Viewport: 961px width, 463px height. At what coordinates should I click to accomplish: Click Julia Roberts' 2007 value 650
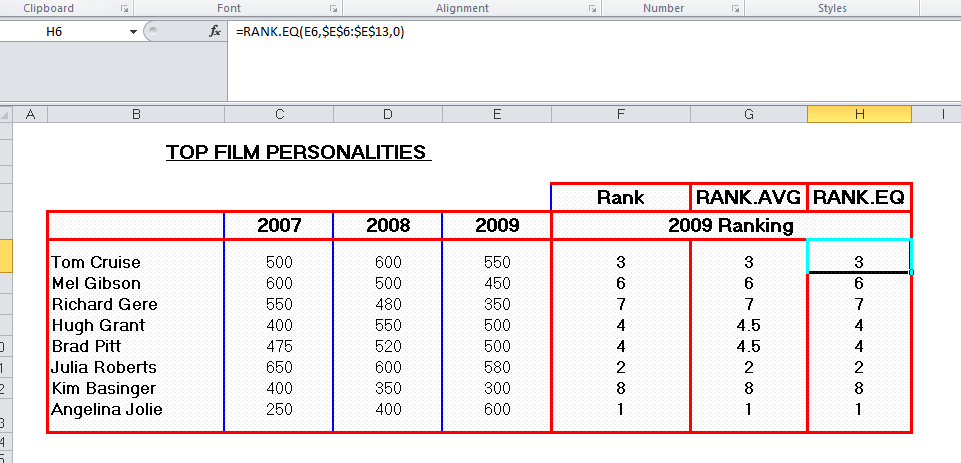tap(279, 367)
